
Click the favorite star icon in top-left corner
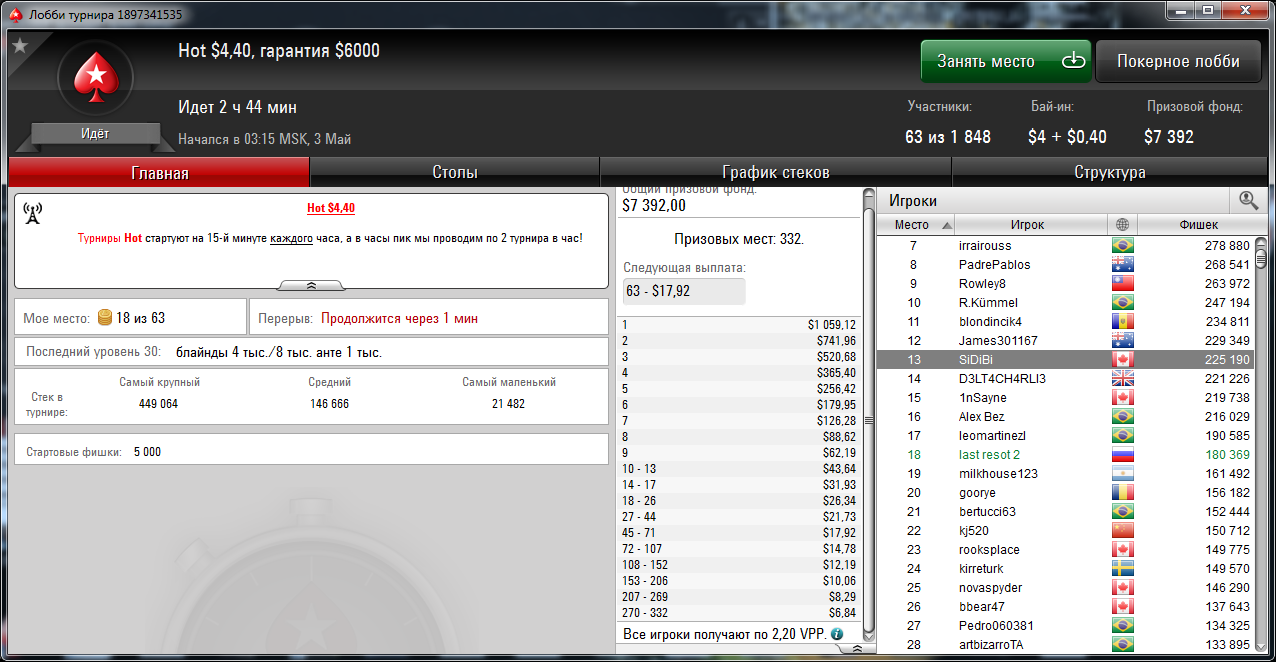(x=19, y=45)
